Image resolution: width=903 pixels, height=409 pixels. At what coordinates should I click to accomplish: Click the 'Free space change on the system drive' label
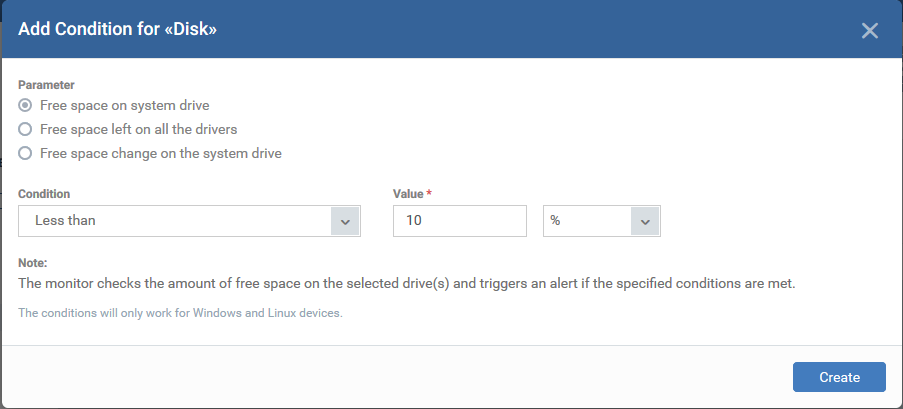[161, 153]
